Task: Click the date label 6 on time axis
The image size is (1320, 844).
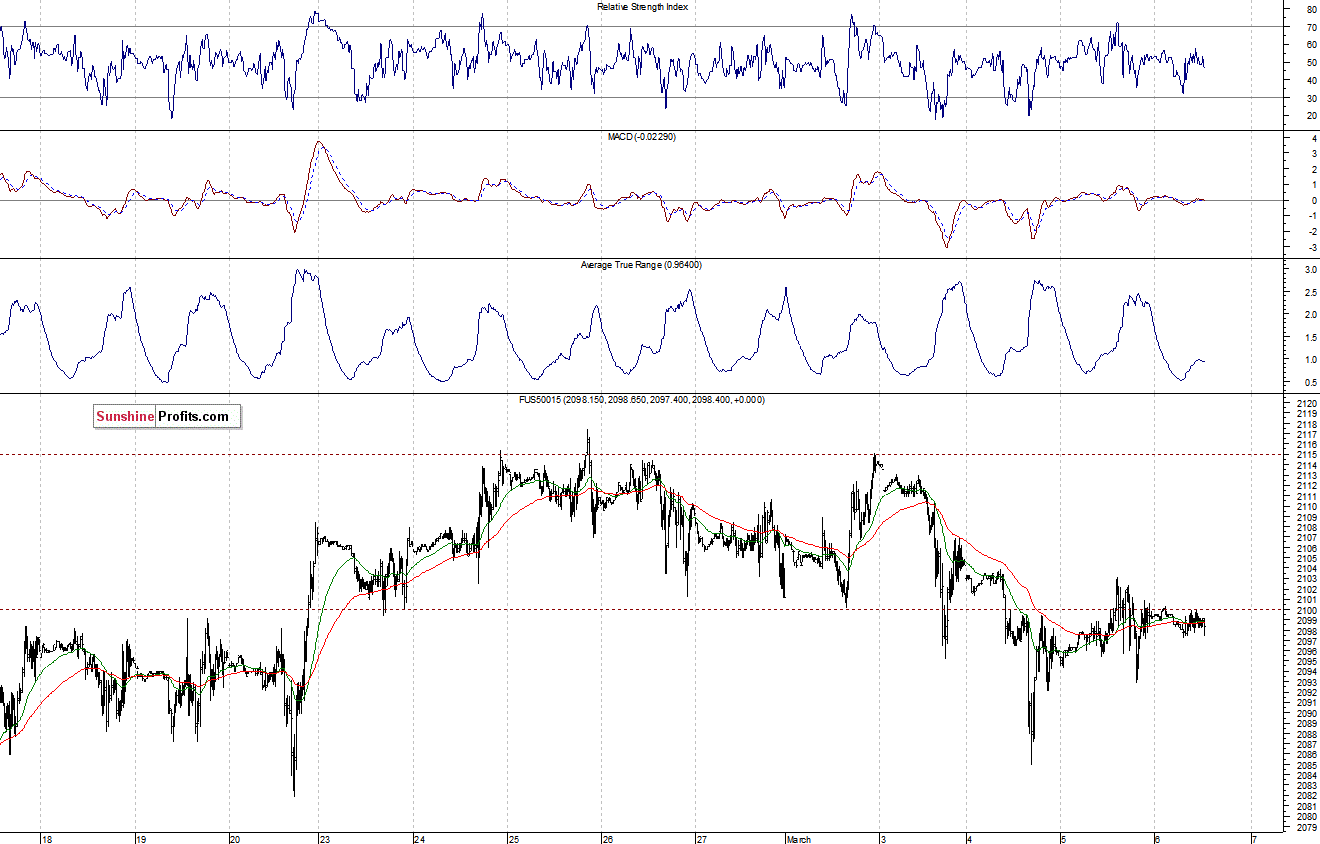Action: 1157,838
